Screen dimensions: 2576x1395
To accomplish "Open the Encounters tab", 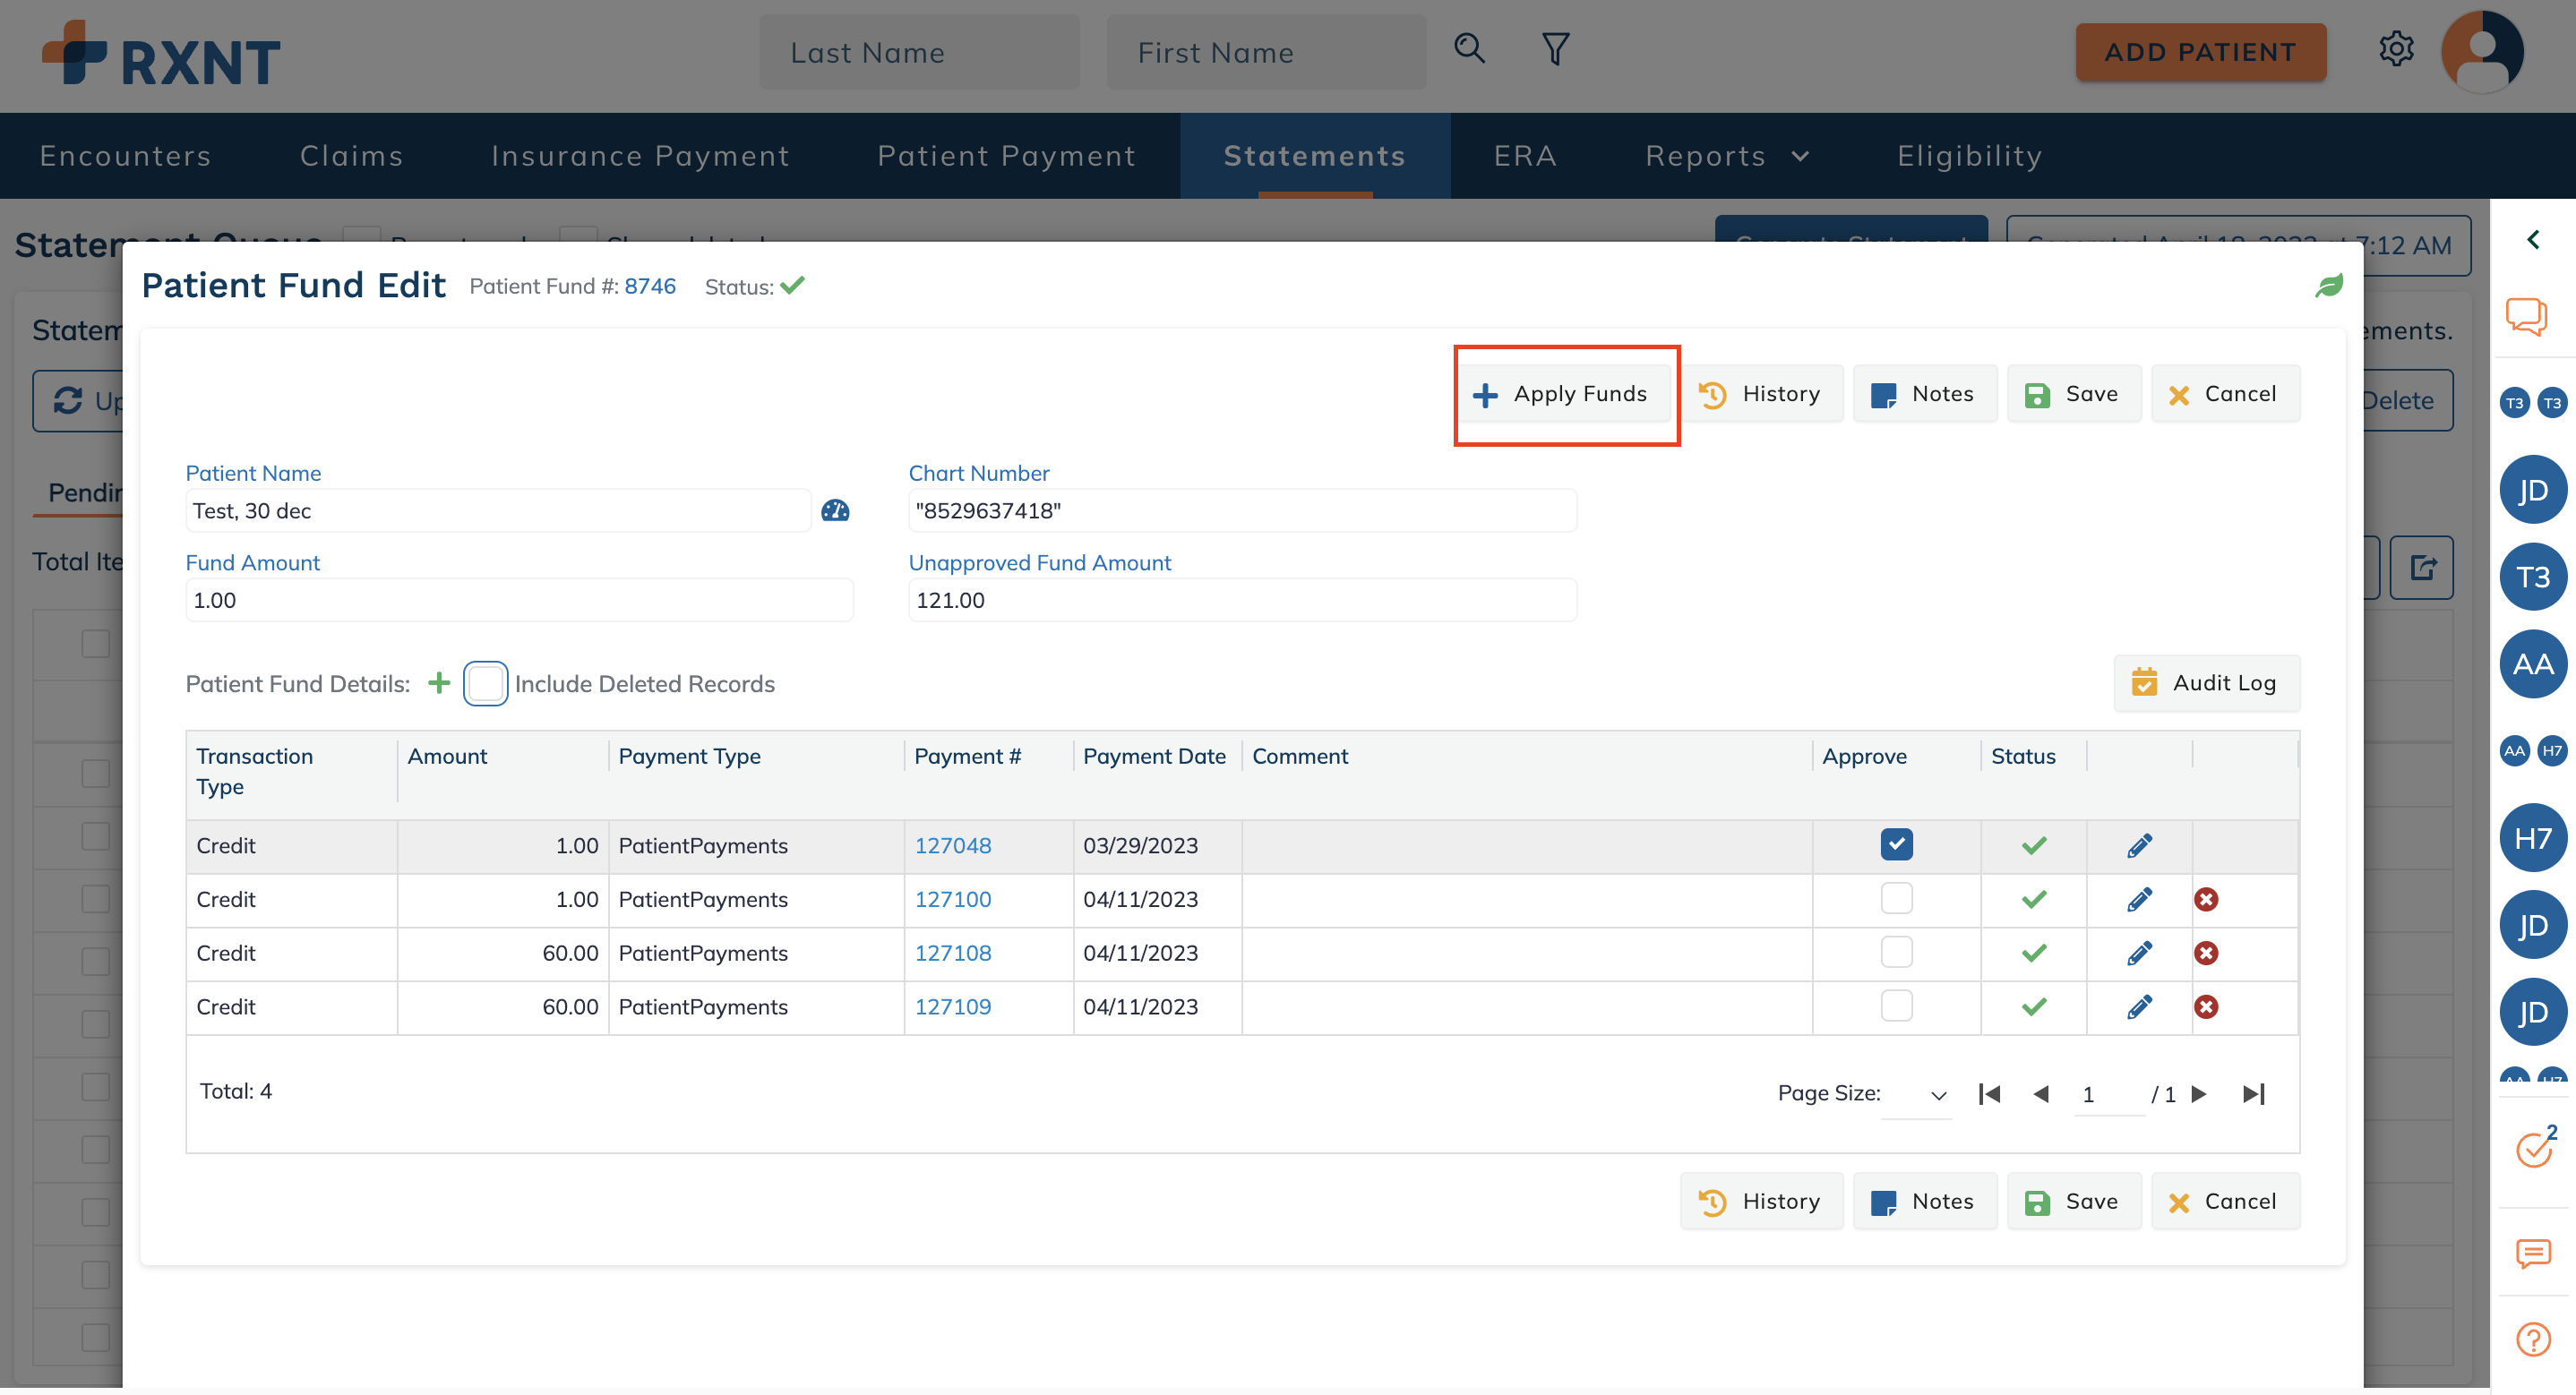I will 125,155.
